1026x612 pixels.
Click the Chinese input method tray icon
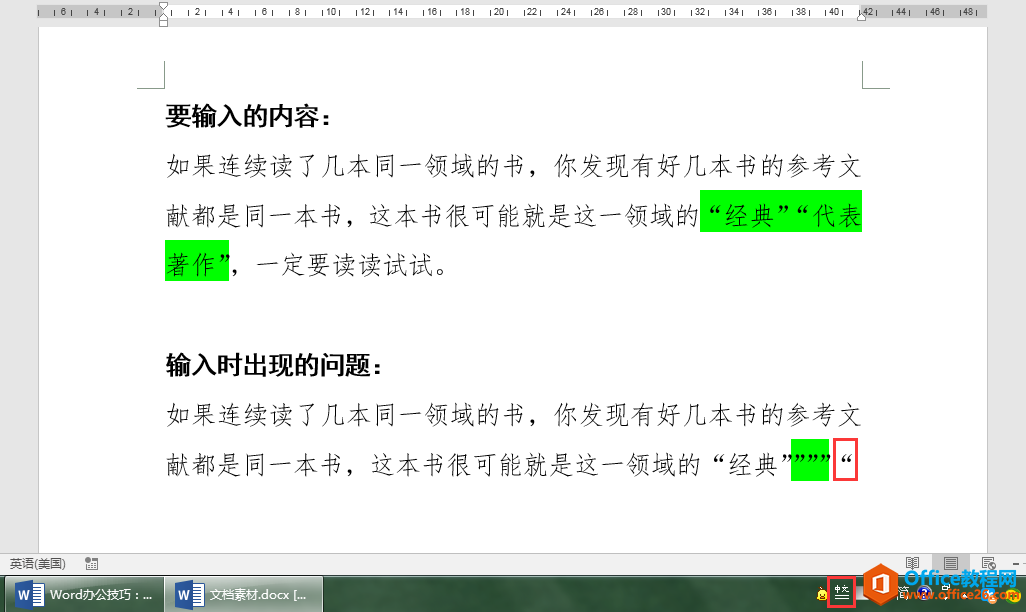tap(841, 593)
